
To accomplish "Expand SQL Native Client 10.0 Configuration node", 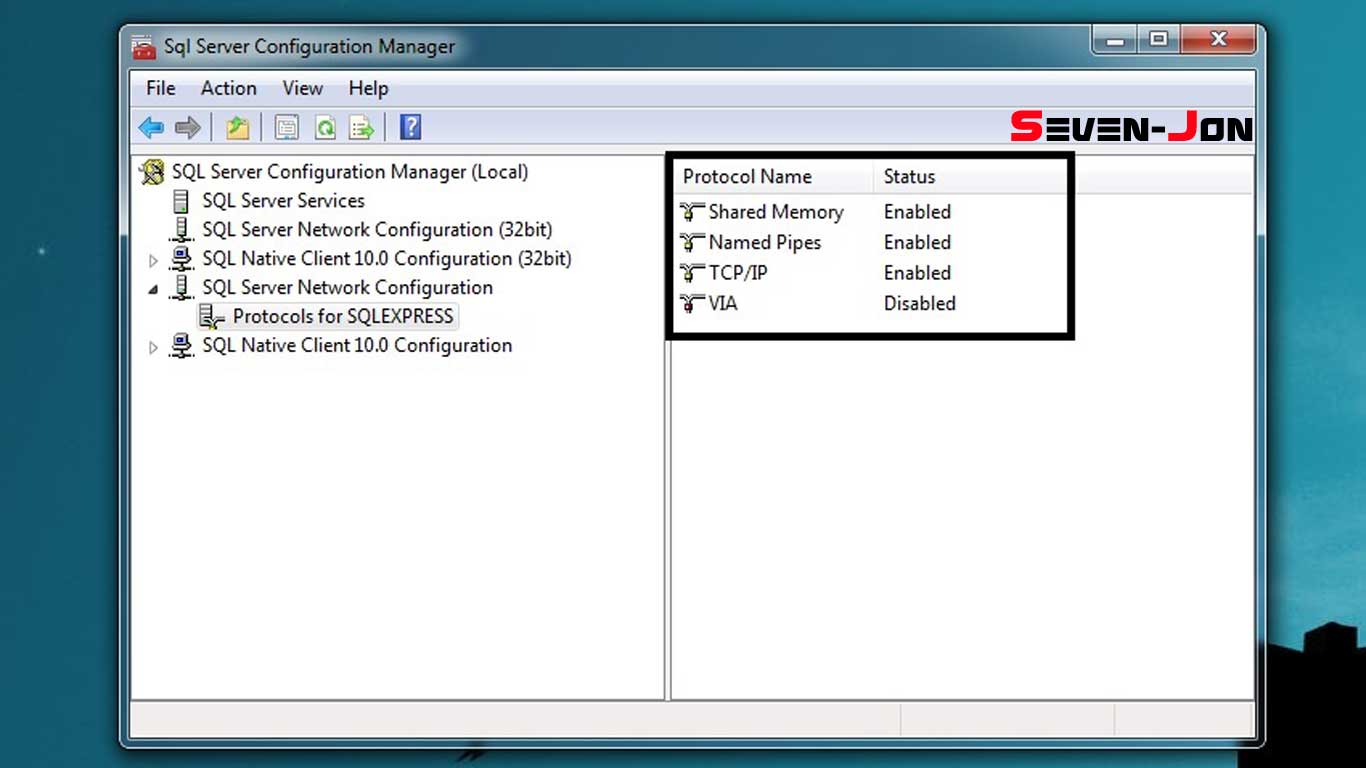I will coord(153,347).
